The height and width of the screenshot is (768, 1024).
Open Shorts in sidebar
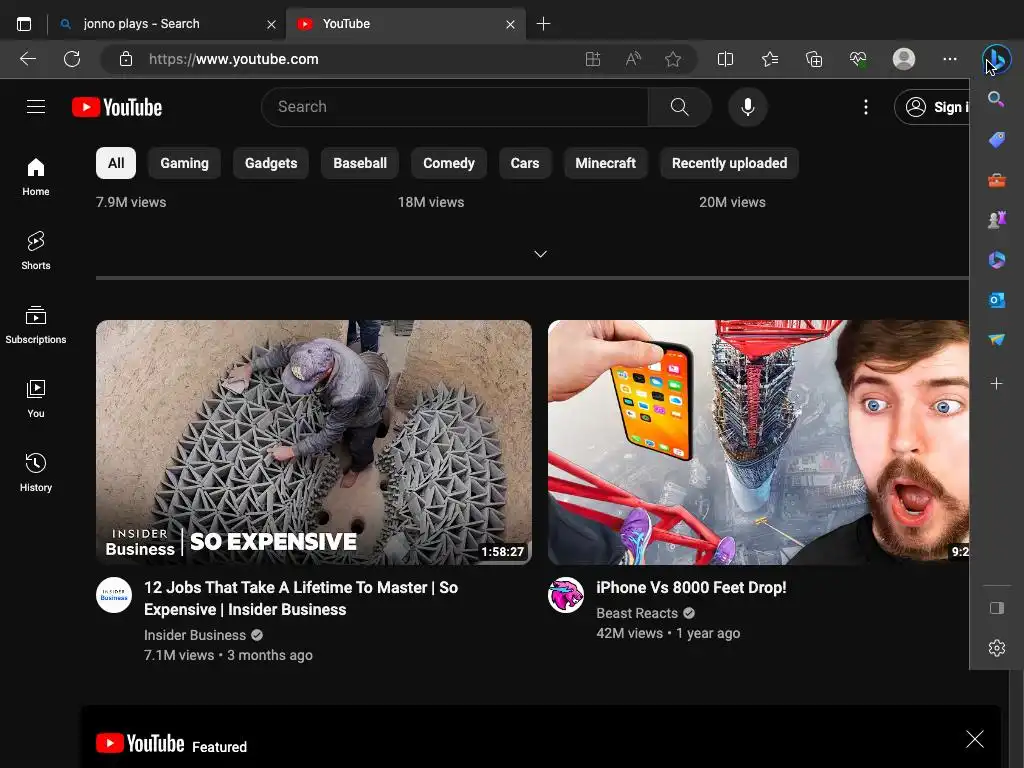(36, 251)
